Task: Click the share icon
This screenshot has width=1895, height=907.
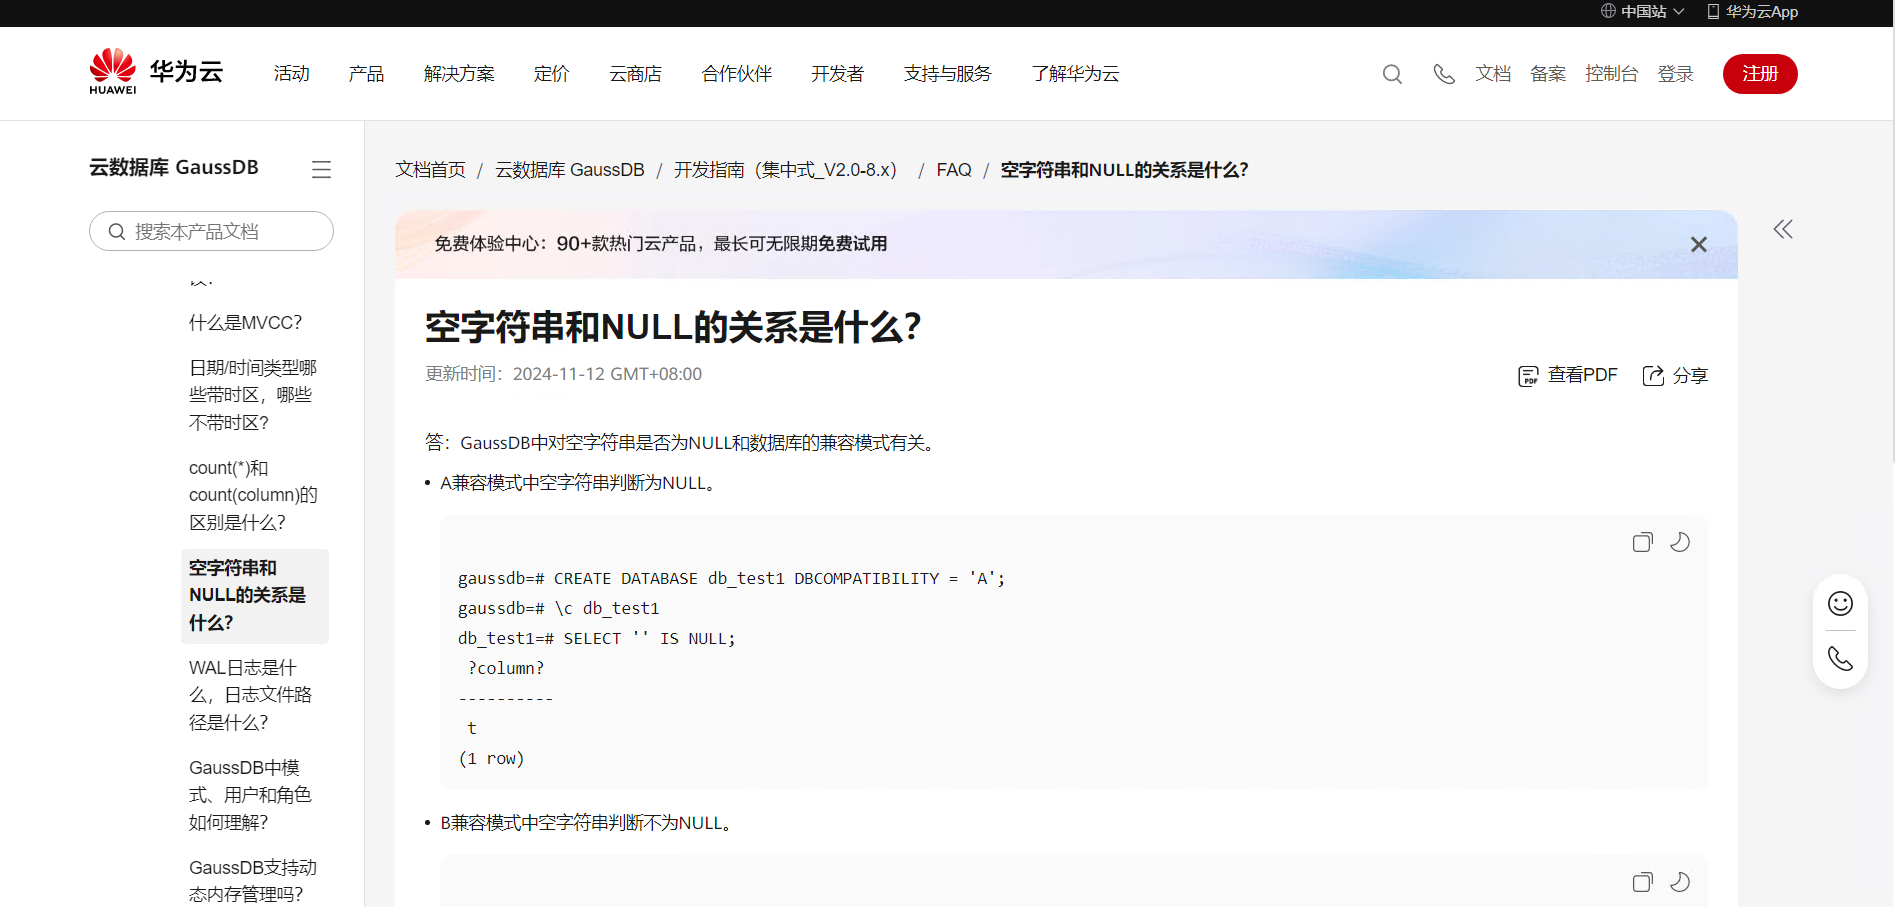Action: [1653, 376]
